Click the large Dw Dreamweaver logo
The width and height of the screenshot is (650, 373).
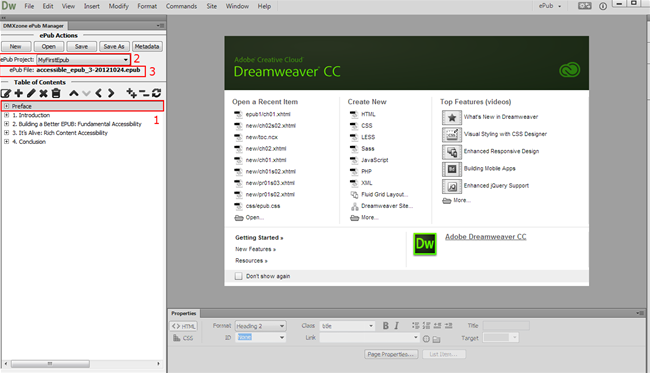(x=425, y=244)
